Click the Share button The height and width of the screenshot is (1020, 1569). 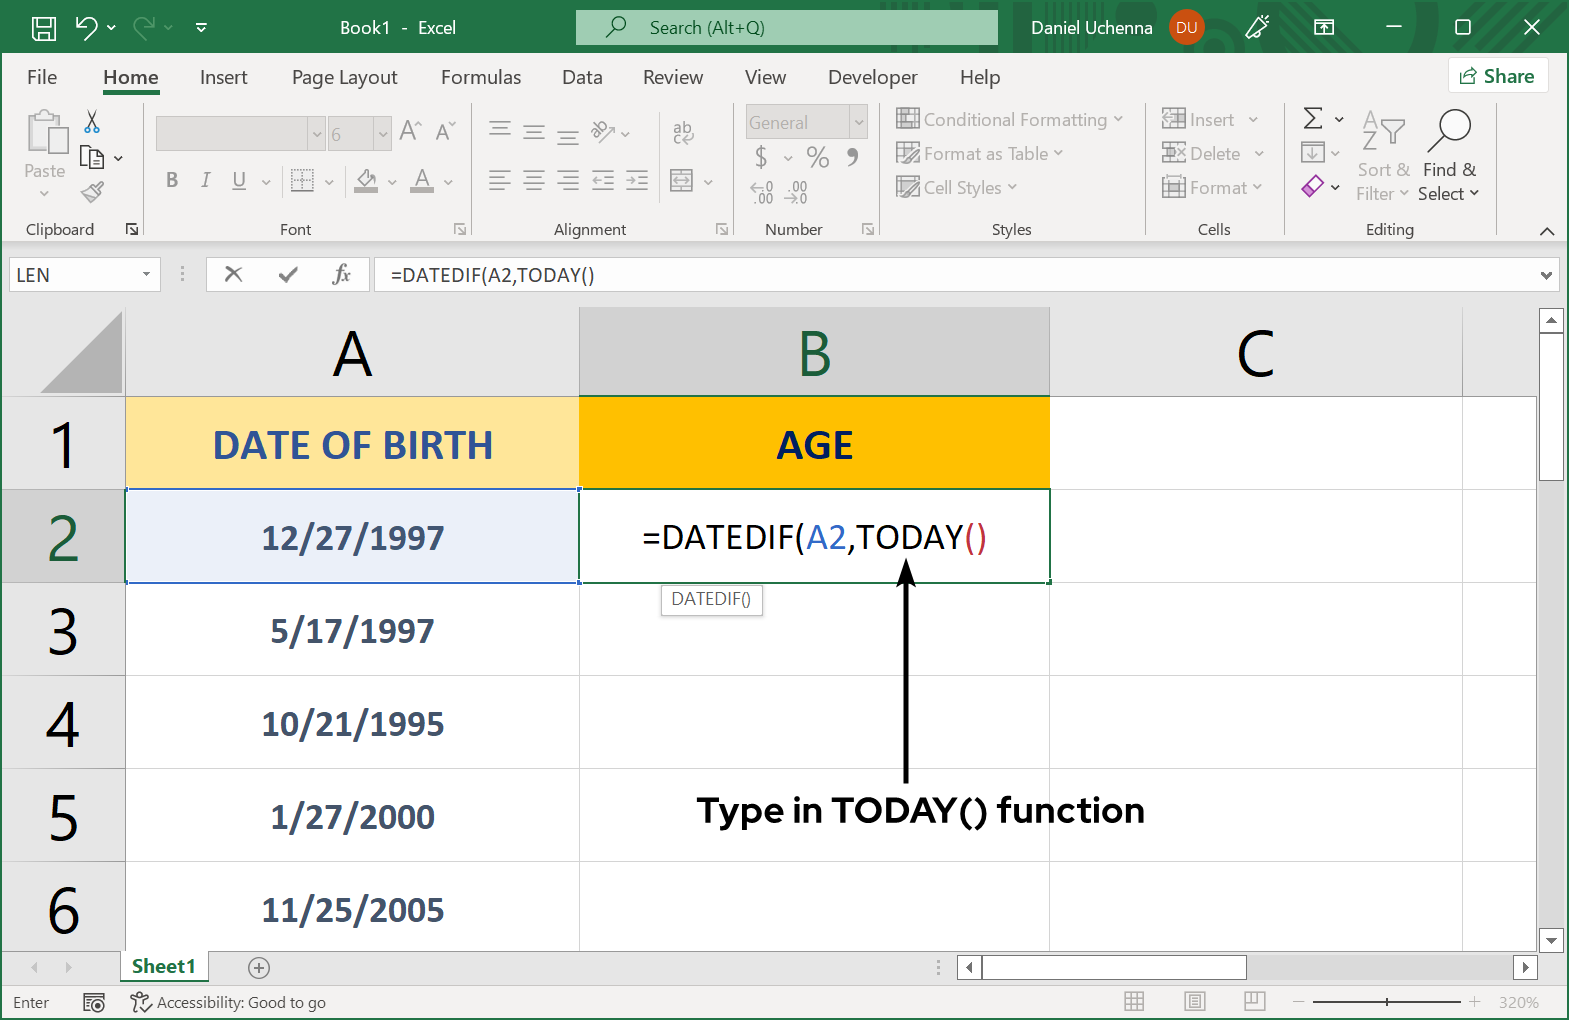click(x=1497, y=76)
